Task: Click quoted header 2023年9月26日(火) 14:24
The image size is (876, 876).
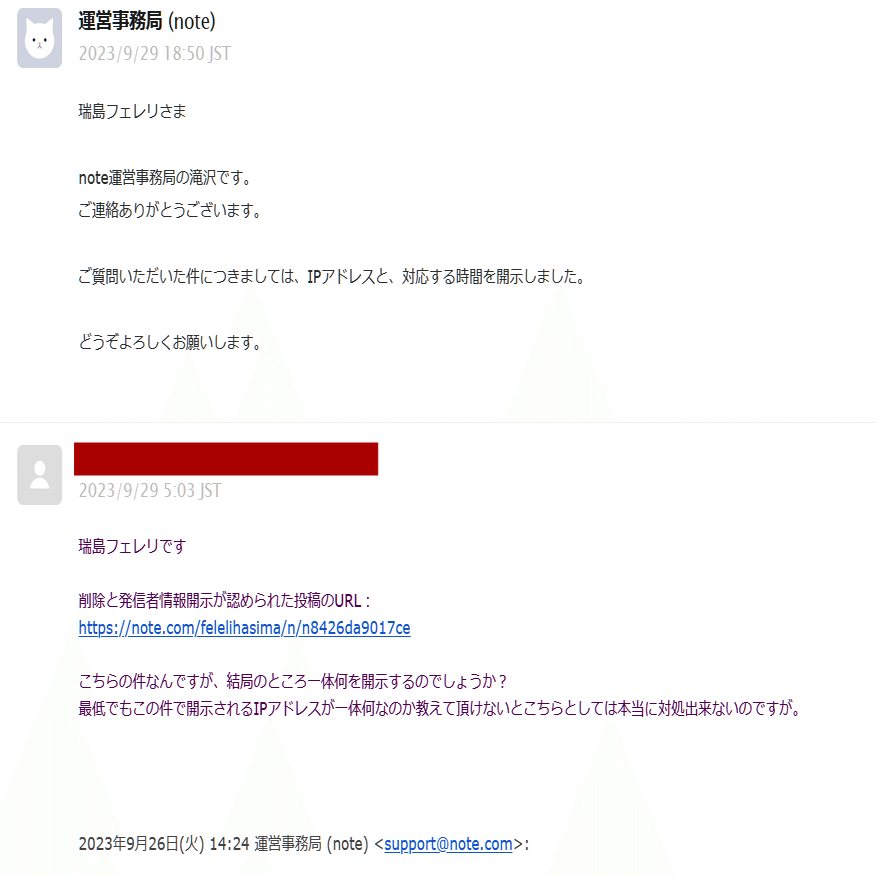Action: click(x=164, y=844)
